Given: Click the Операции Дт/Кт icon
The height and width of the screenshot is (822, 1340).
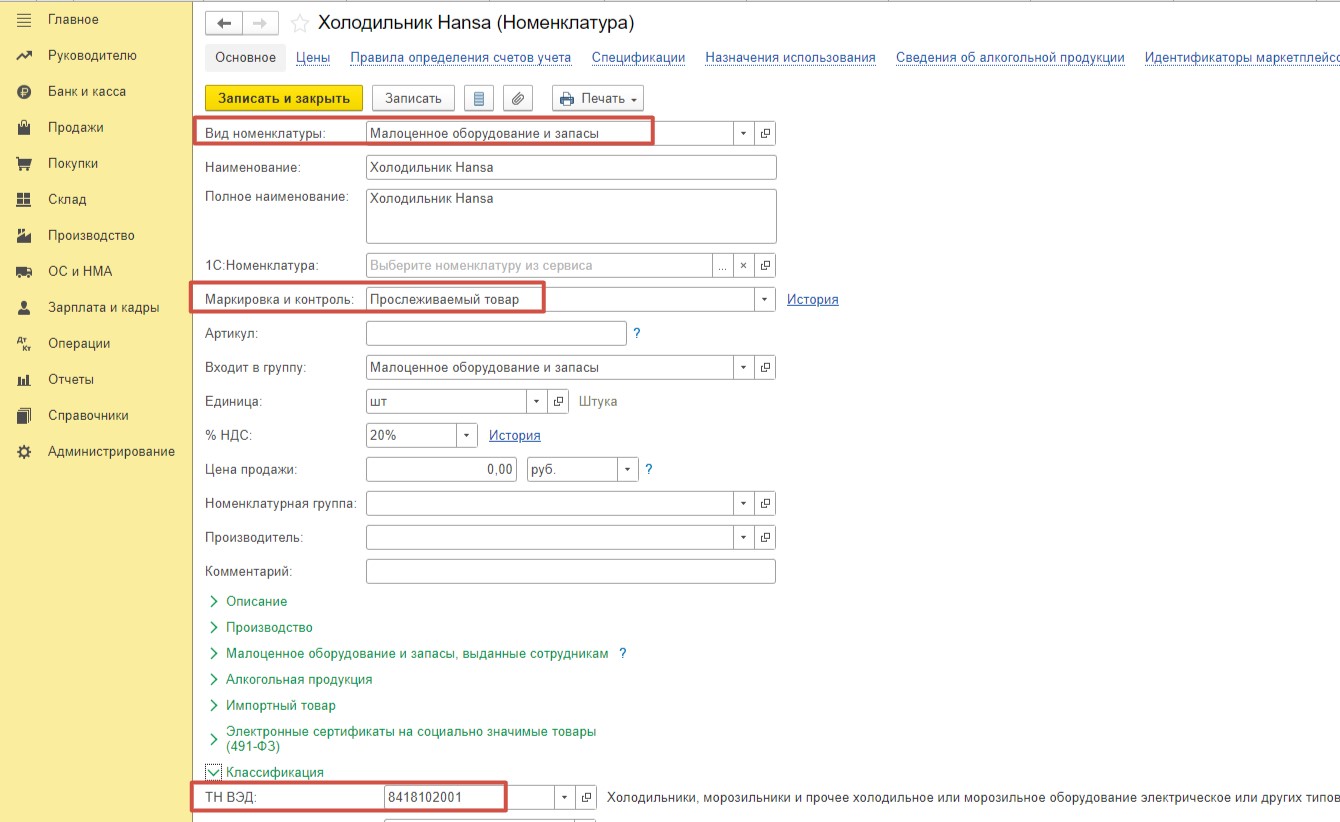Looking at the screenshot, I should pos(24,343).
